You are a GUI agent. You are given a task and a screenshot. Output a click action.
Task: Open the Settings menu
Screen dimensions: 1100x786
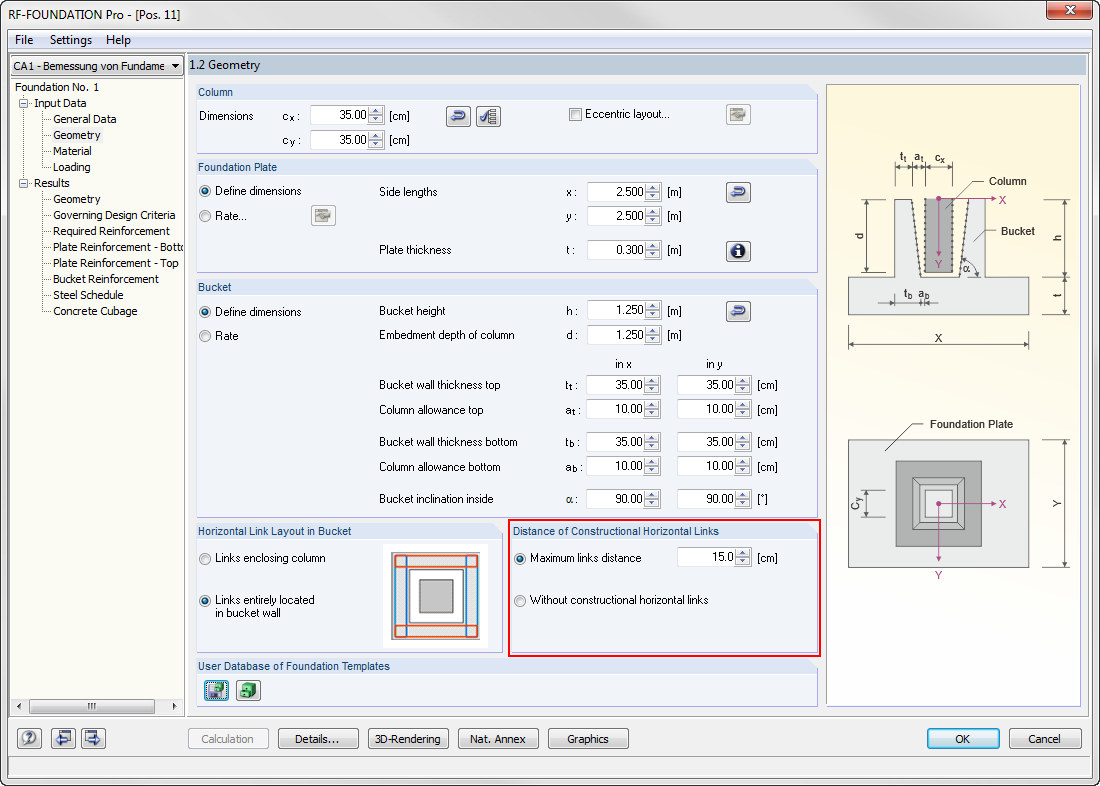coord(70,40)
